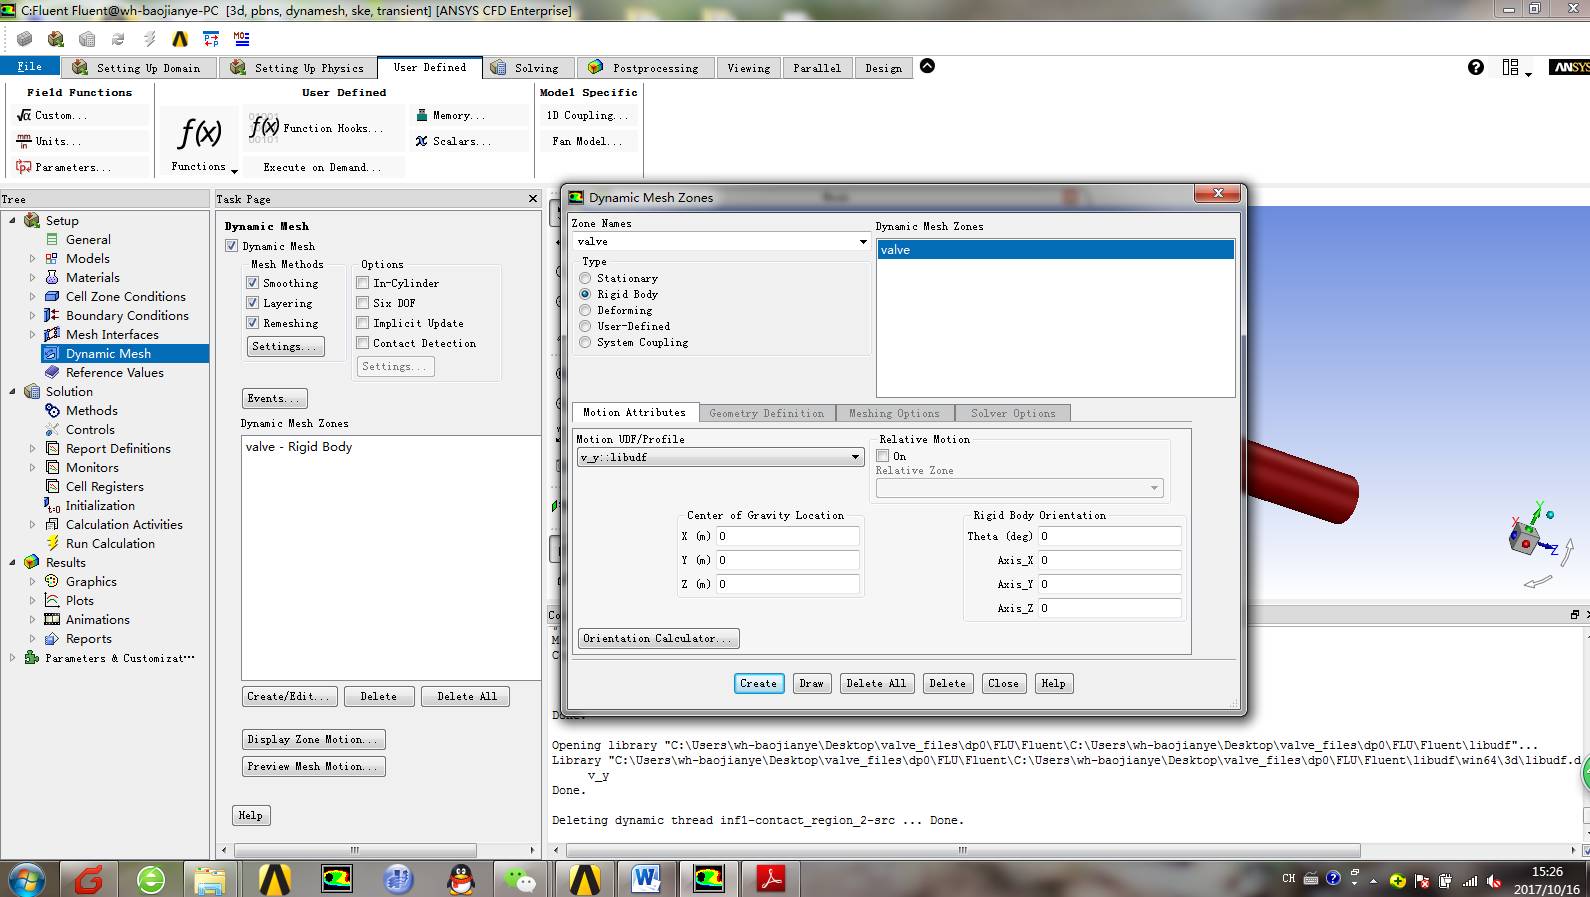Select the Stationary zone type
Screen dimensions: 1590x897
pos(585,278)
